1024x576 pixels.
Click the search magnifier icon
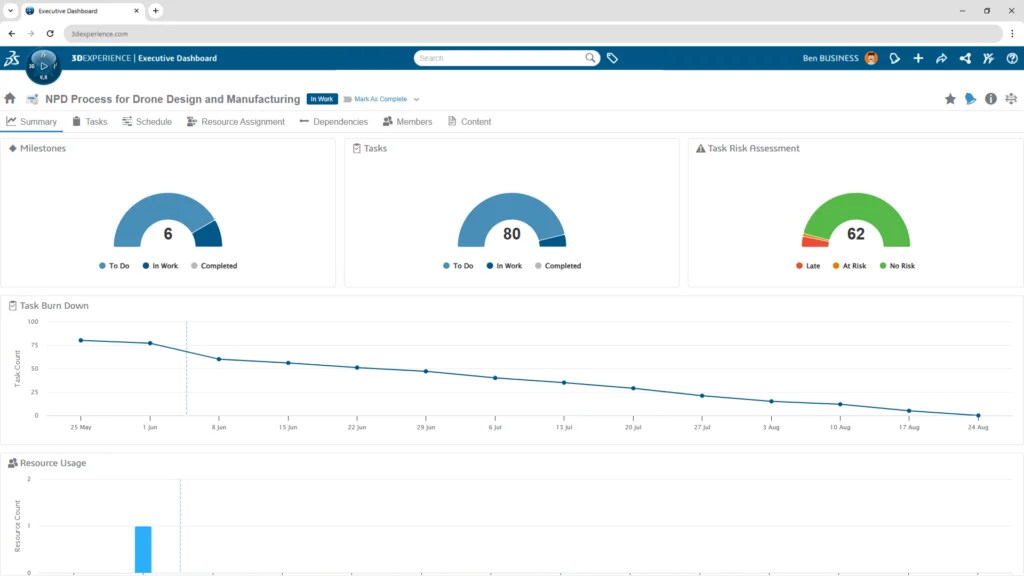pos(590,58)
